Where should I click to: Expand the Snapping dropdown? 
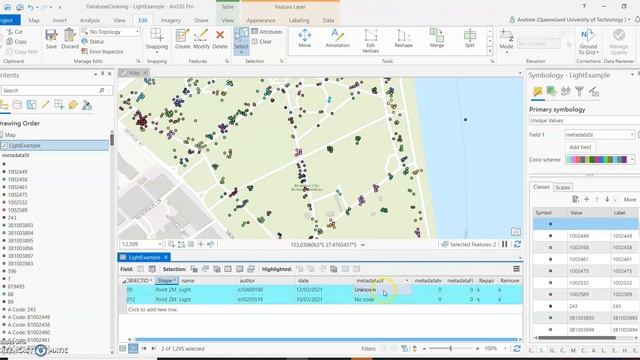click(157, 52)
